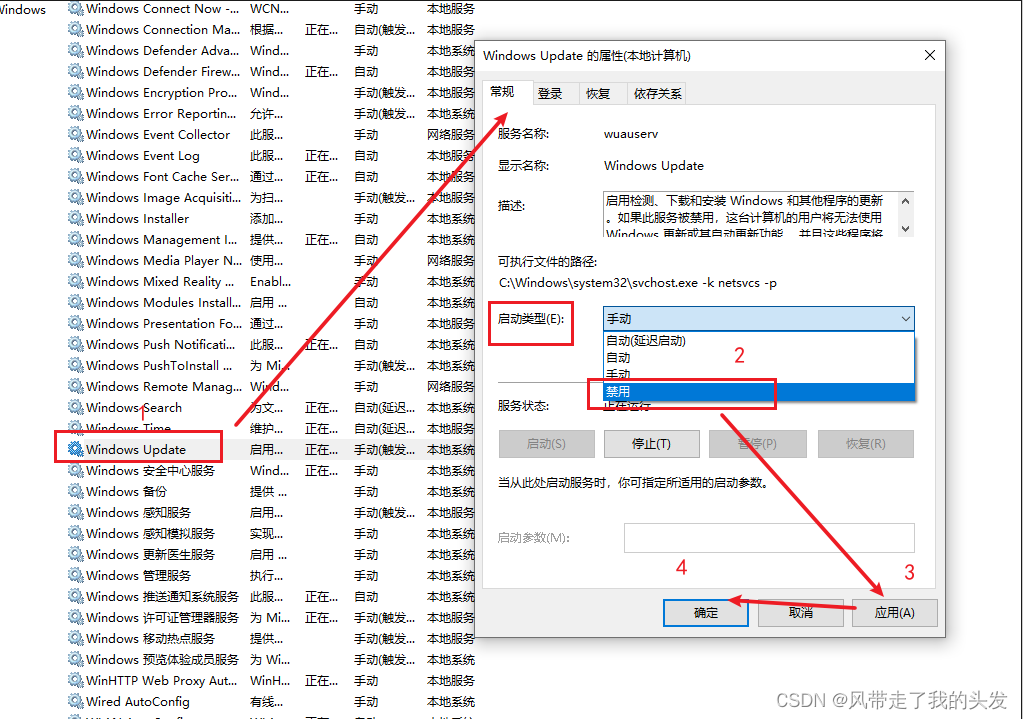Click the 启动参数(M) input field
This screenshot has height=719, width=1023.
(769, 538)
